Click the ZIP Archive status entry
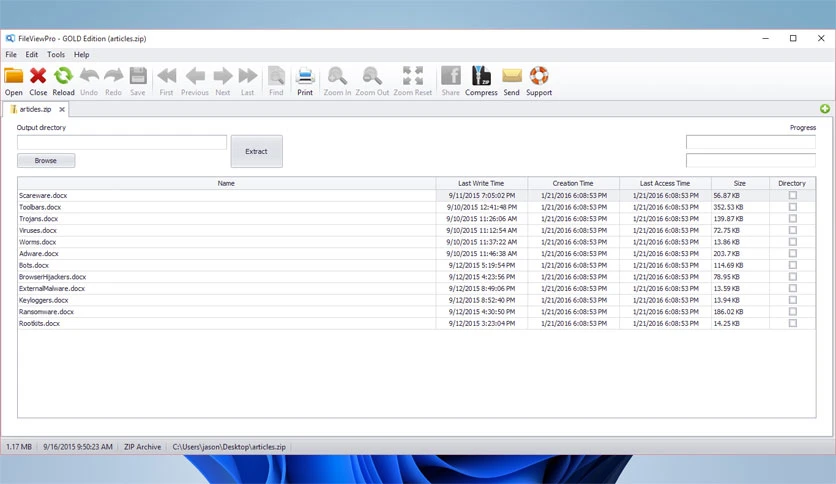Viewport: 836px width, 484px height. pyautogui.click(x=142, y=447)
